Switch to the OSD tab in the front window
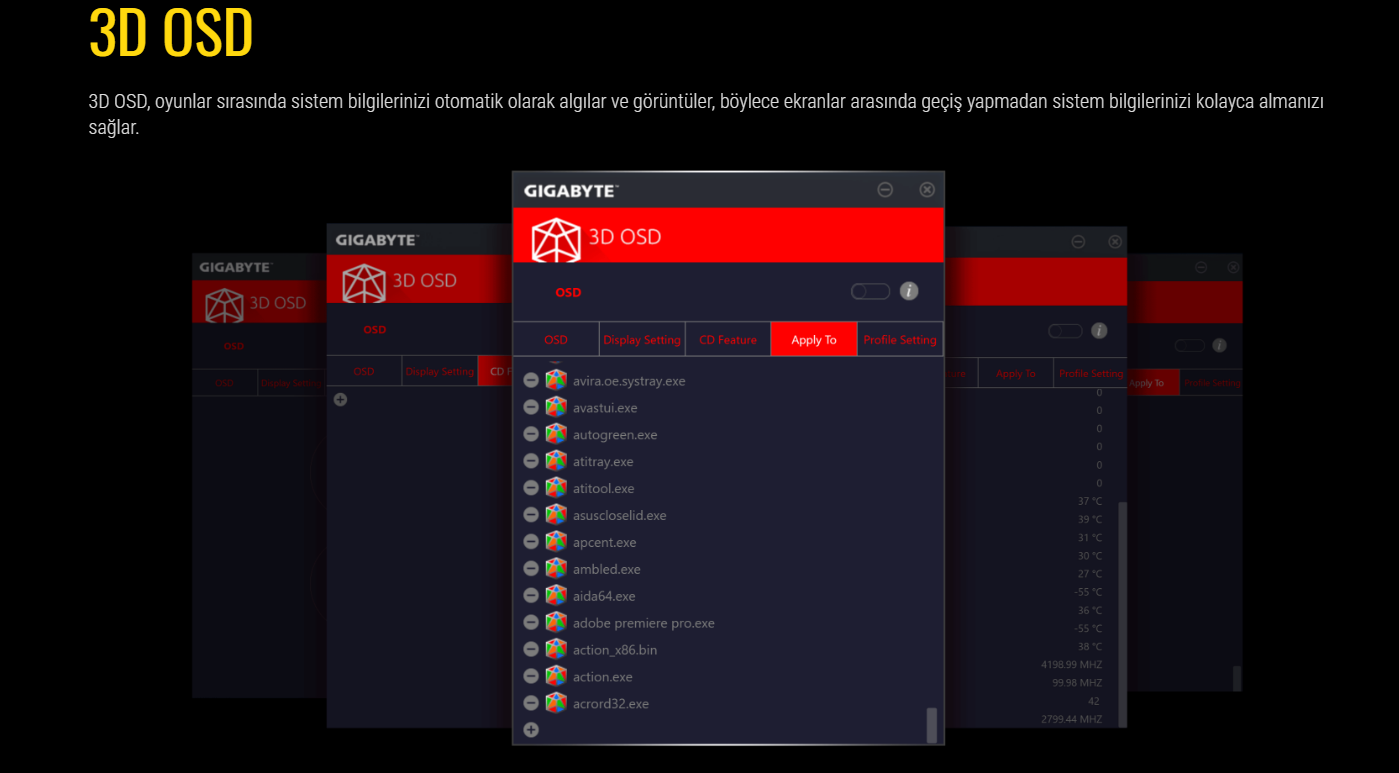 (556, 340)
